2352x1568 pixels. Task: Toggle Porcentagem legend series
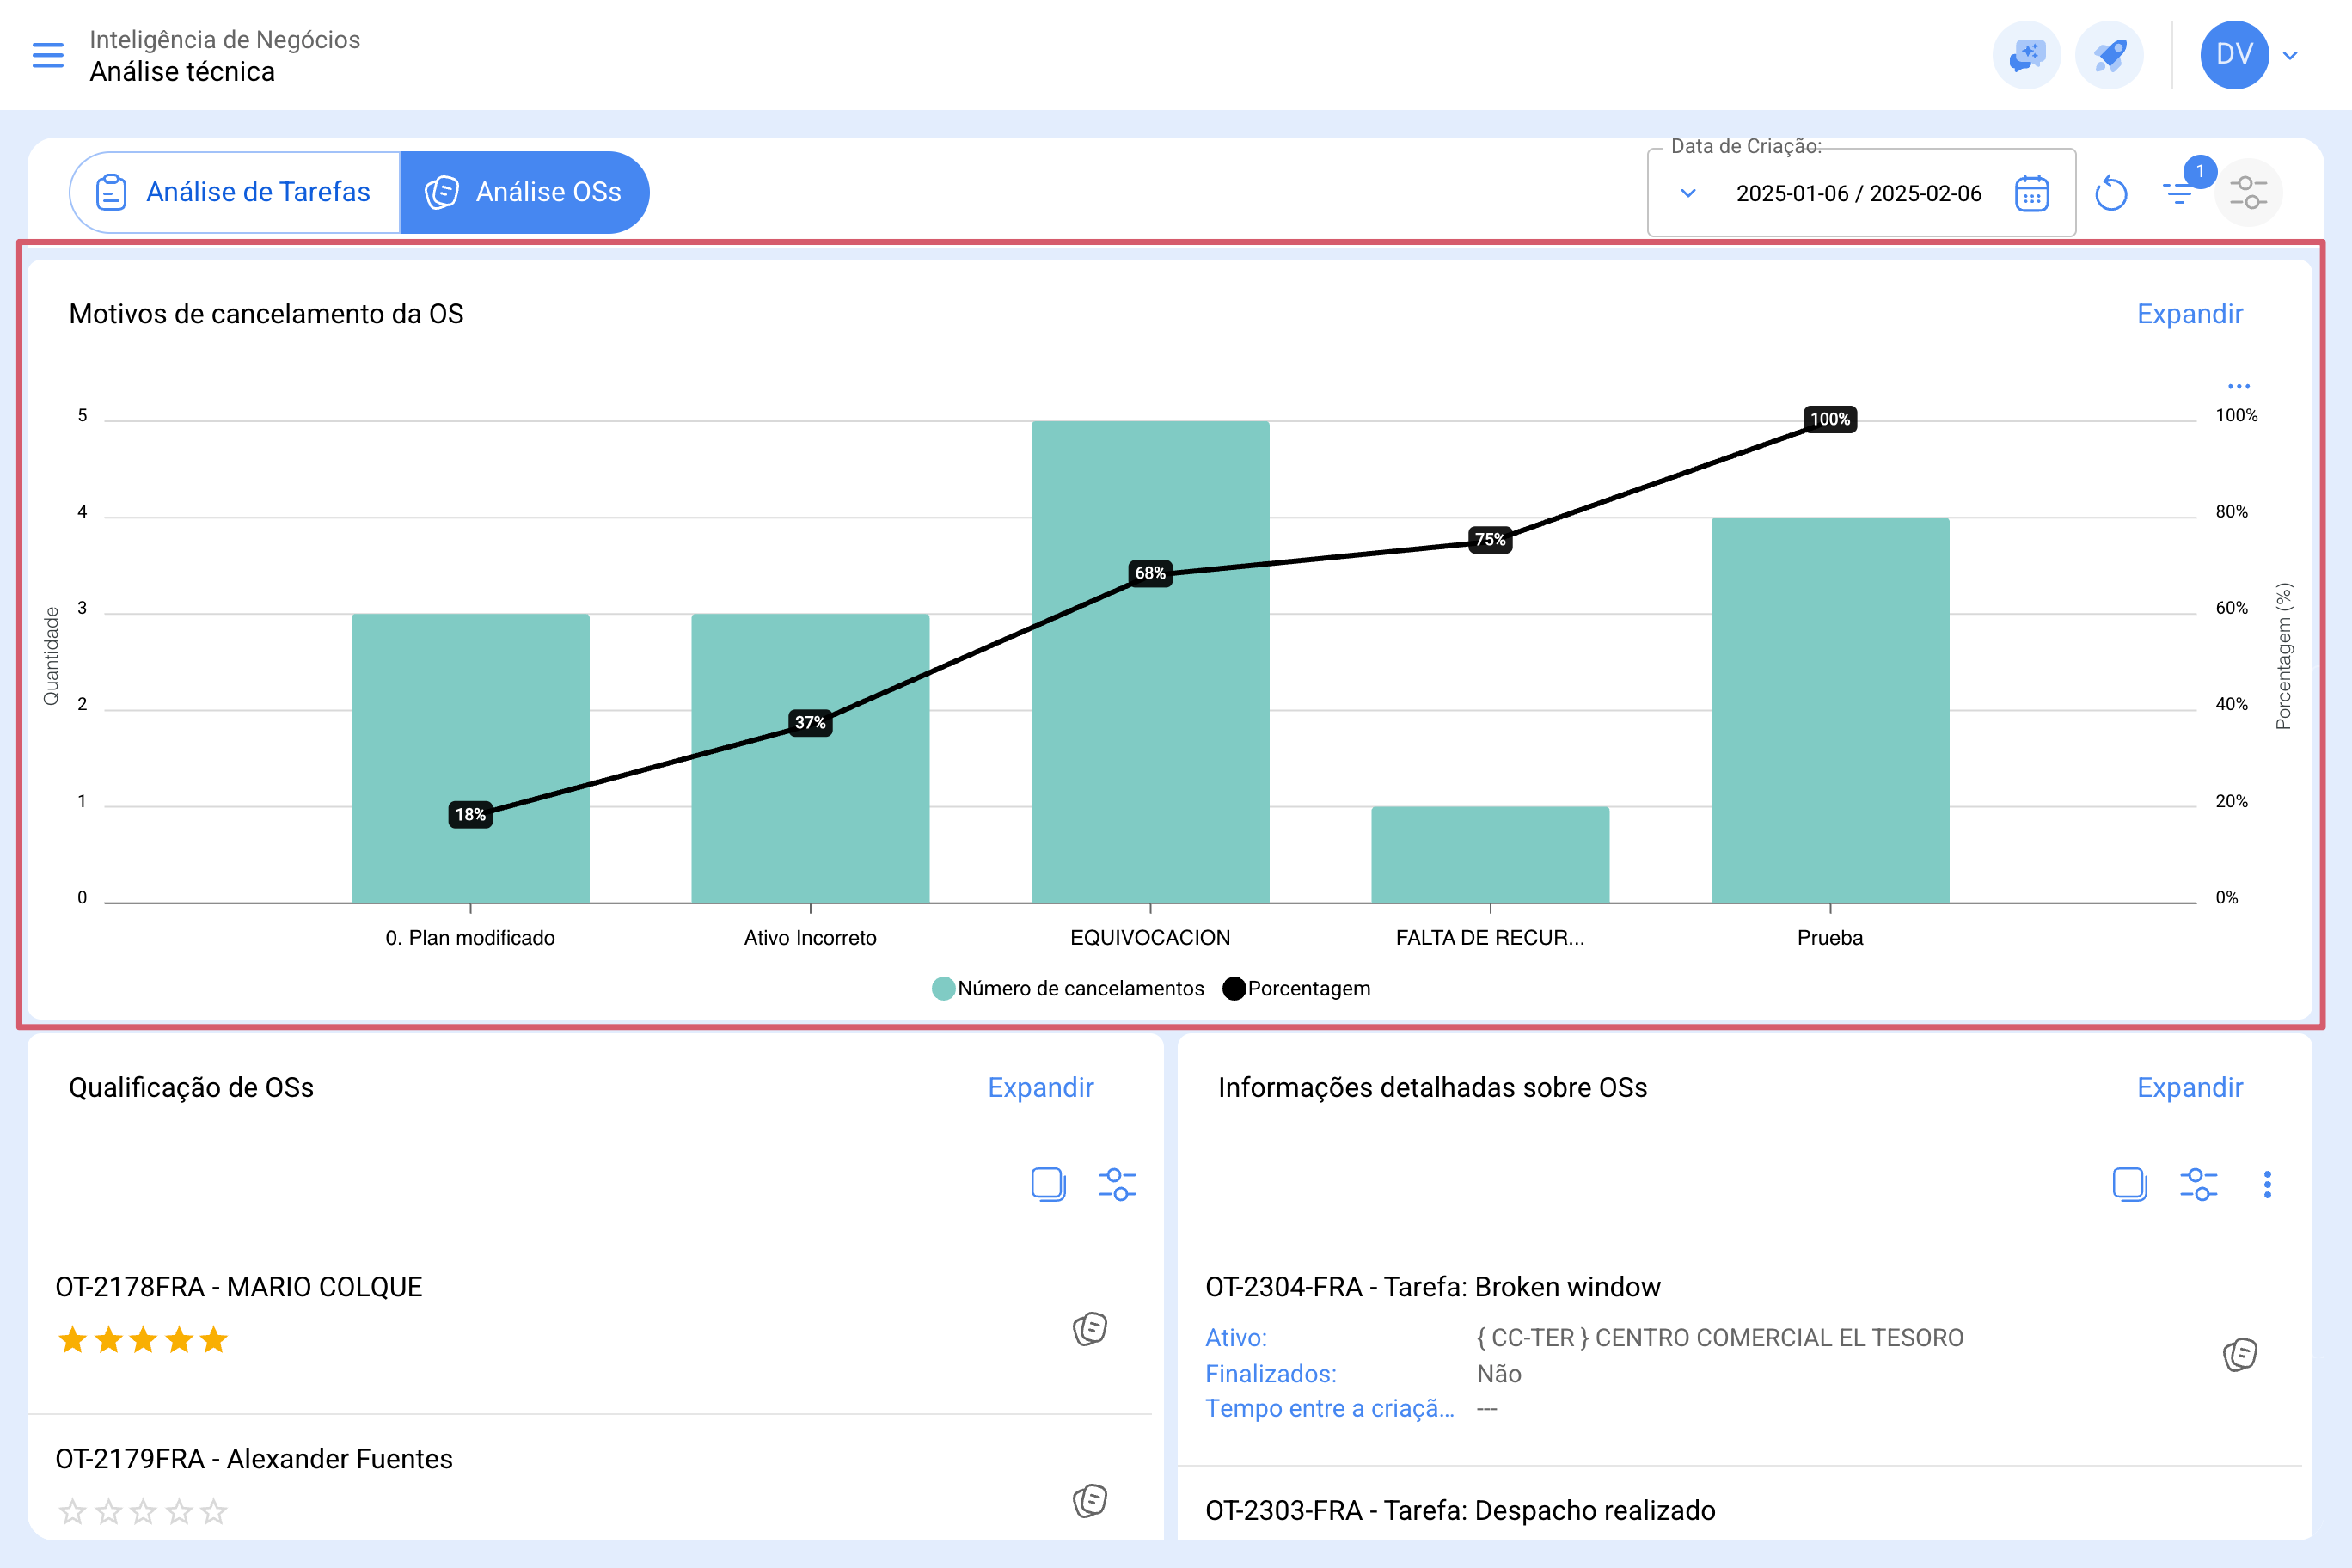pos(1297,988)
